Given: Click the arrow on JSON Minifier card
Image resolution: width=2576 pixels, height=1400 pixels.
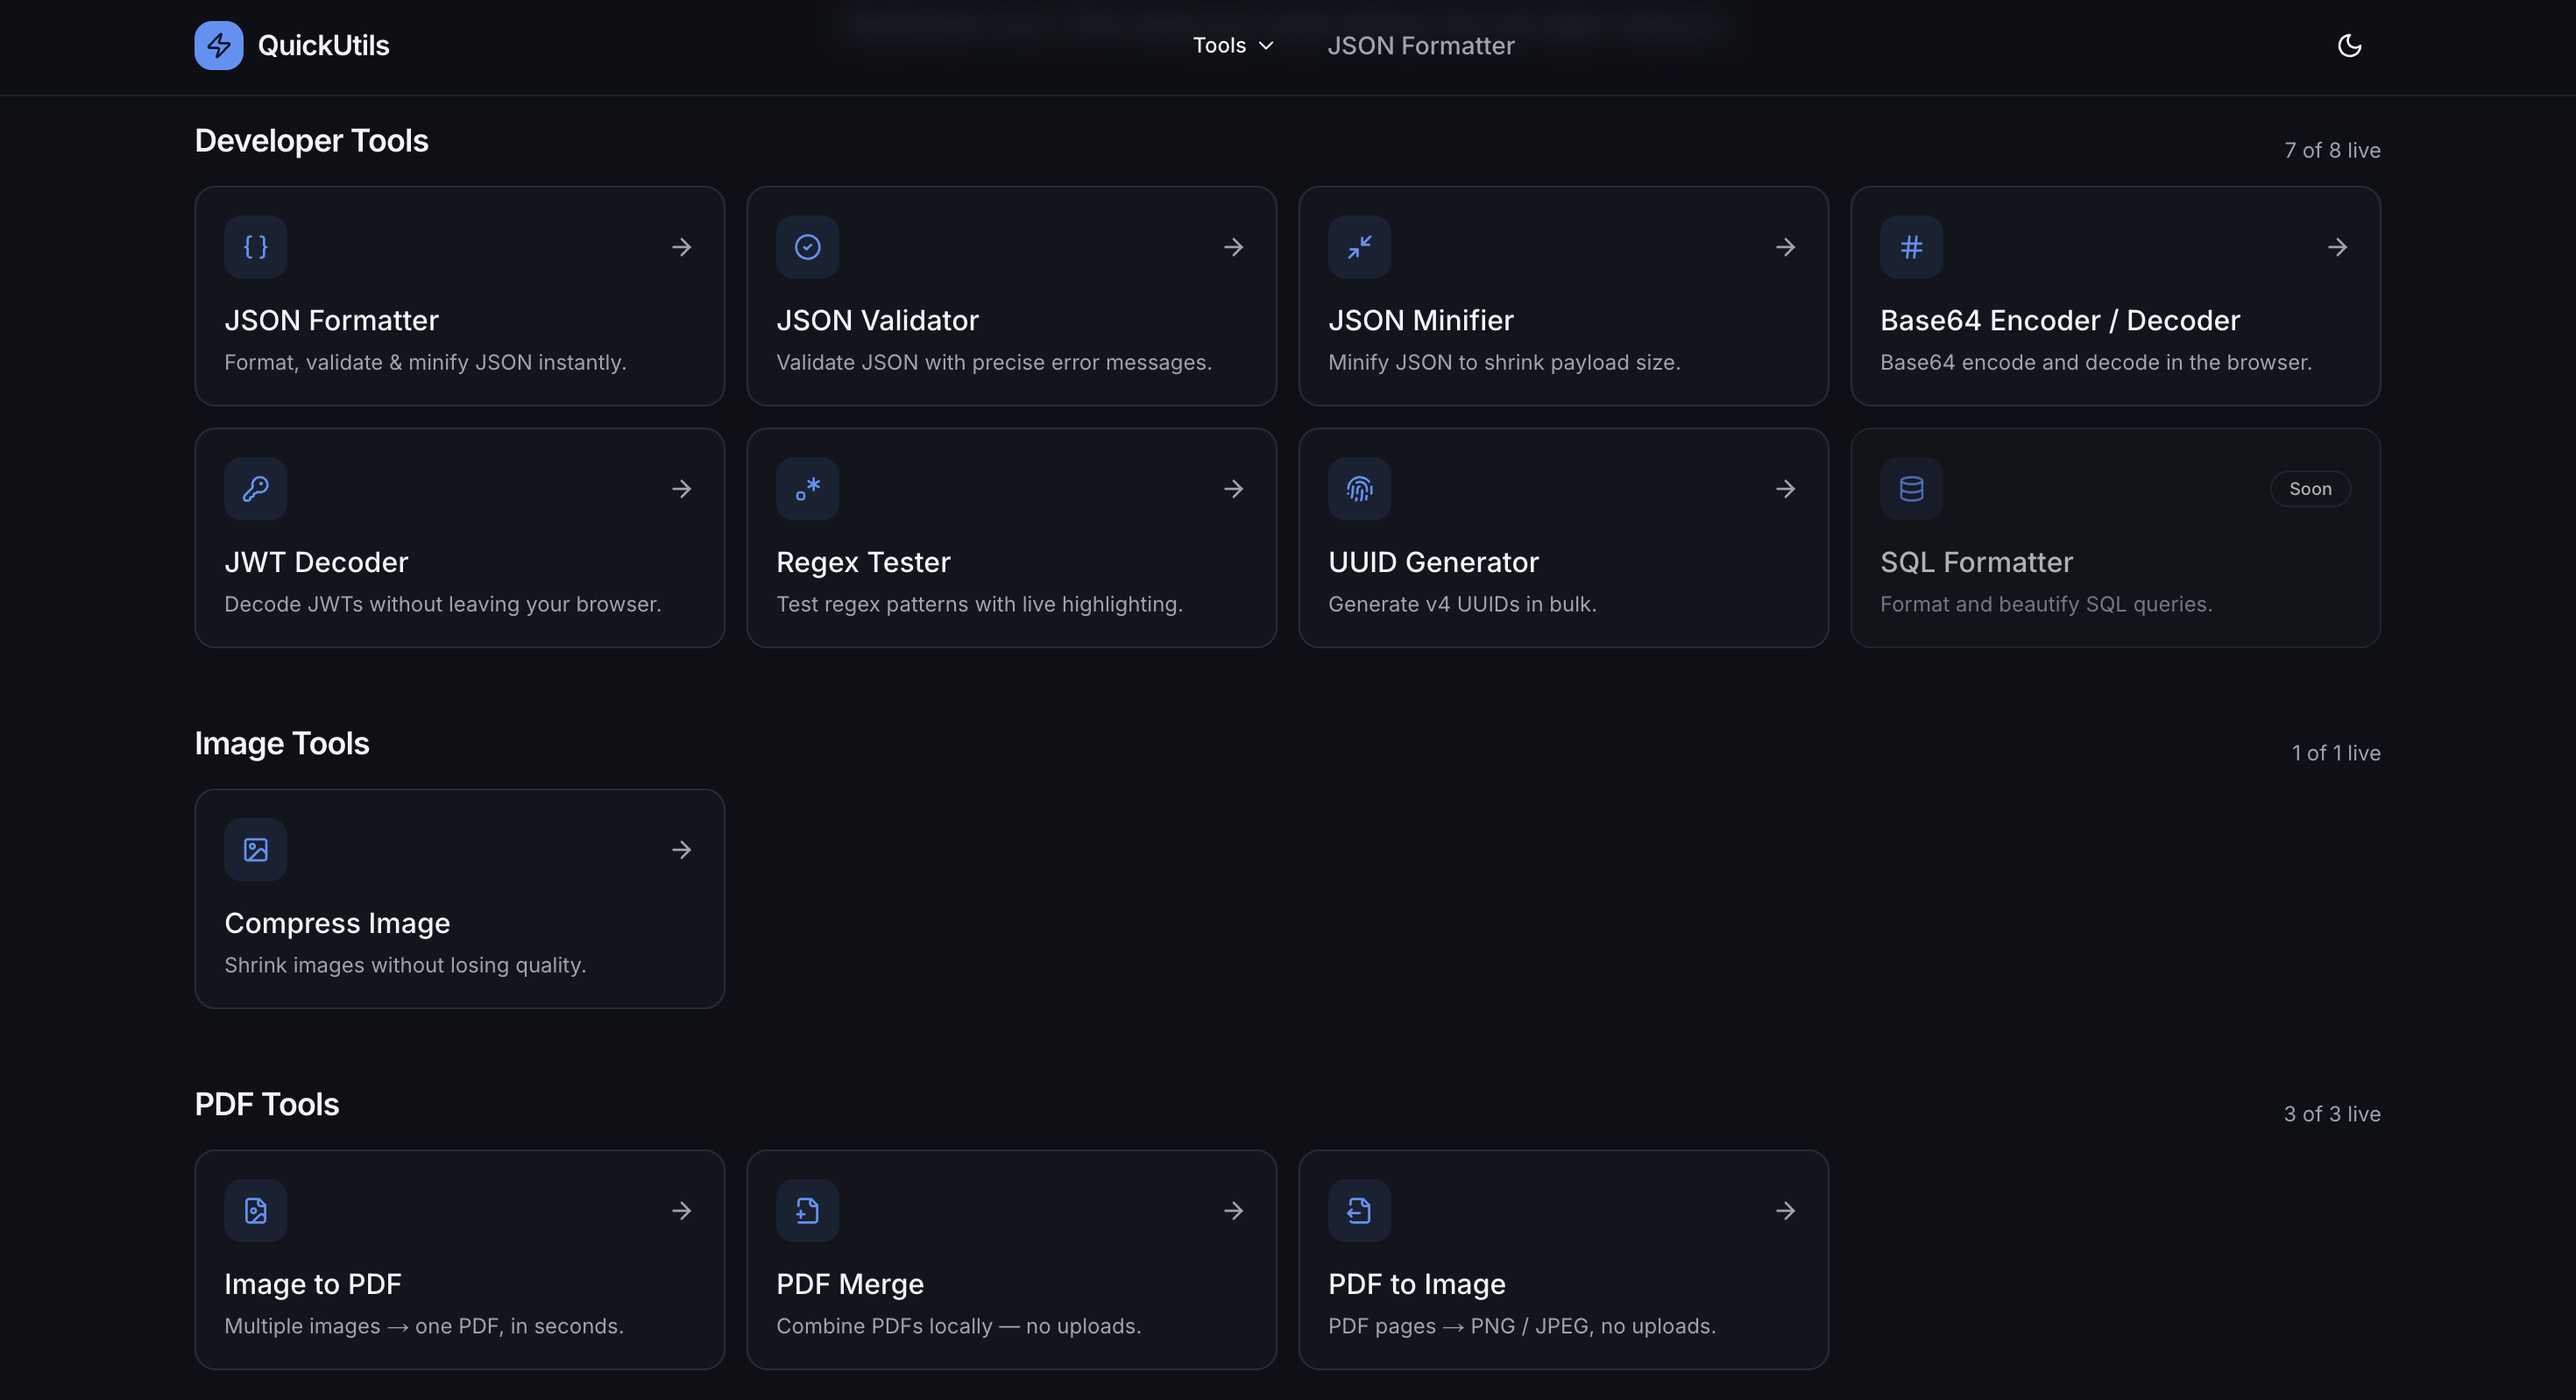Looking at the screenshot, I should pyautogui.click(x=1785, y=246).
